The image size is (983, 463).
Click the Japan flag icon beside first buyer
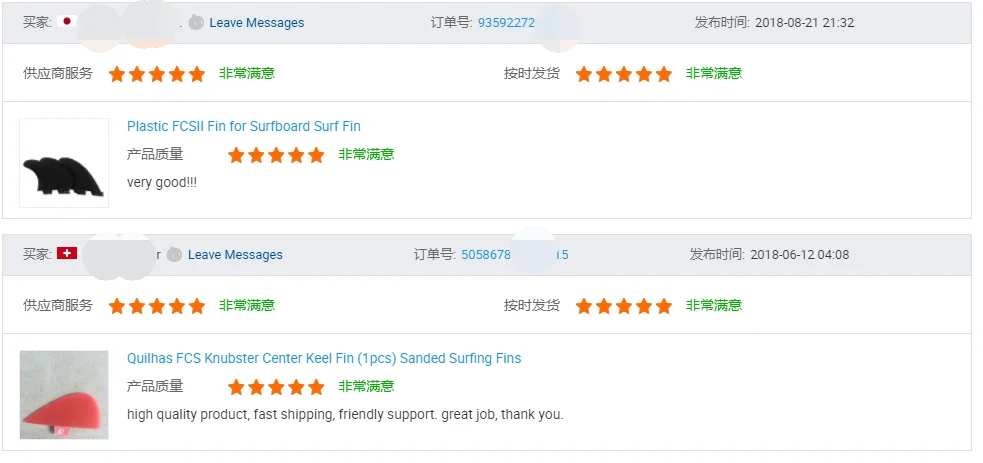click(68, 22)
